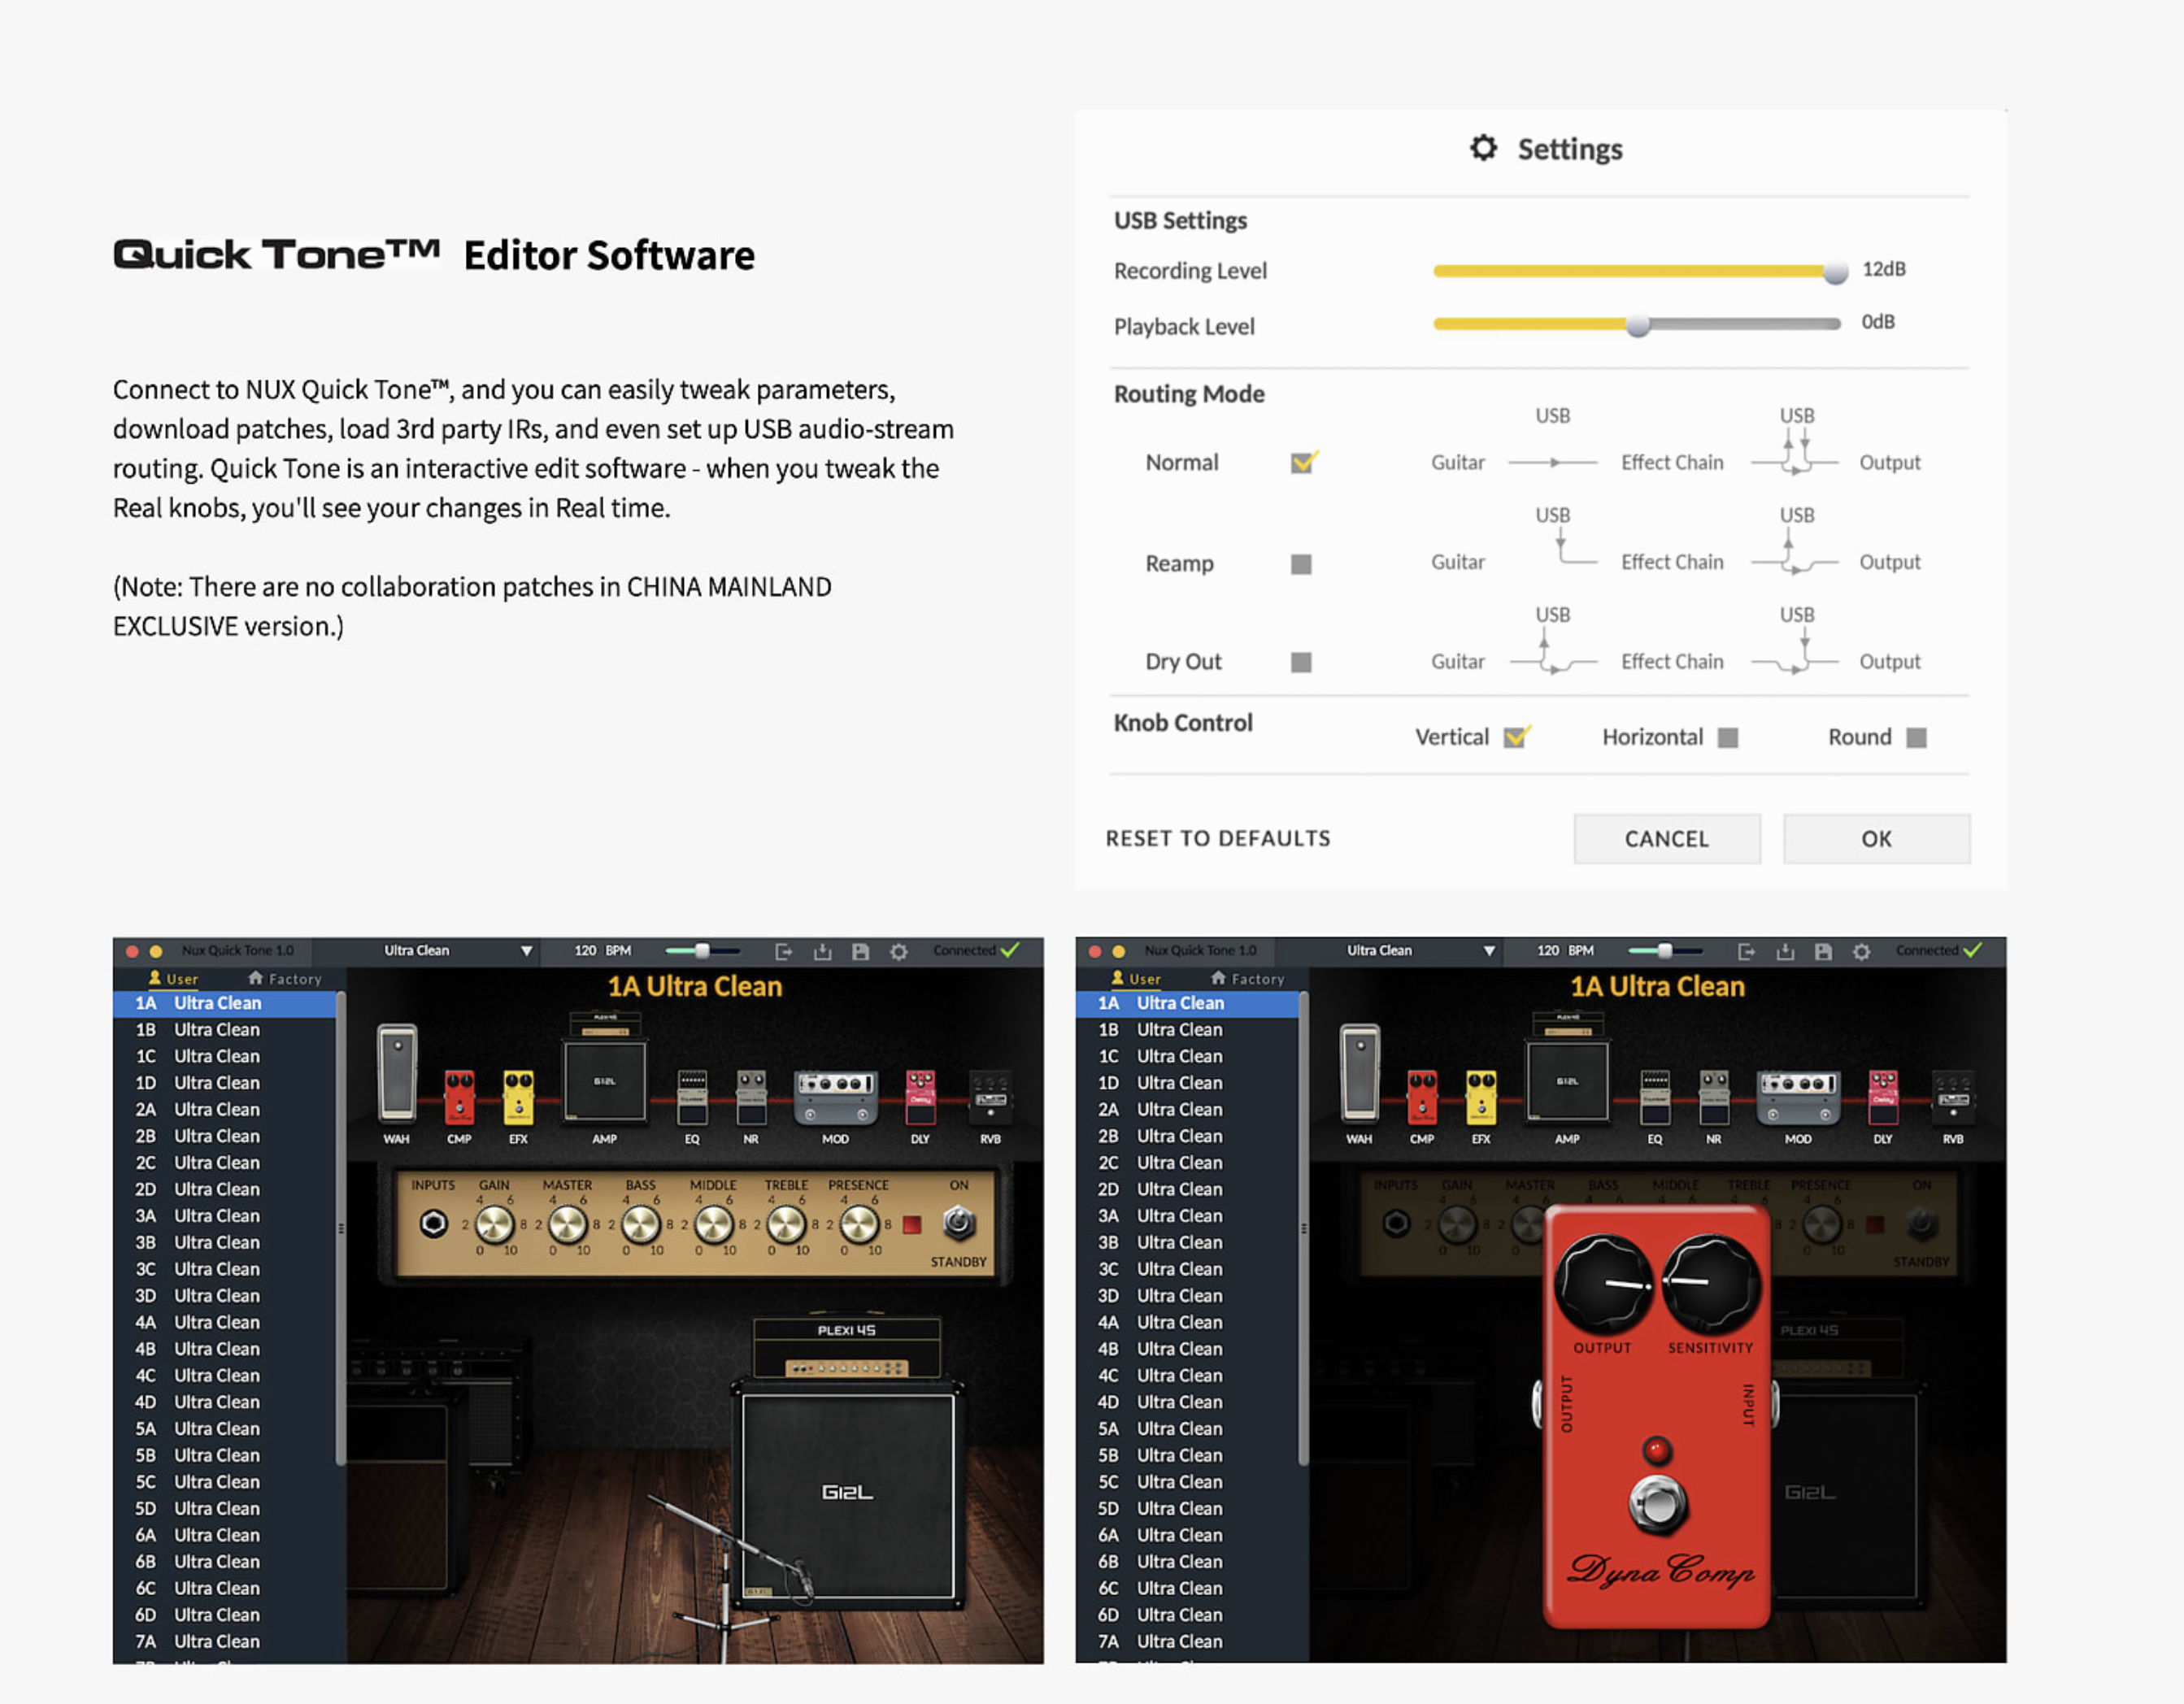This screenshot has width=2184, height=1704.
Task: Open settings gear in right editor toolbar
Action: pyautogui.click(x=1861, y=951)
